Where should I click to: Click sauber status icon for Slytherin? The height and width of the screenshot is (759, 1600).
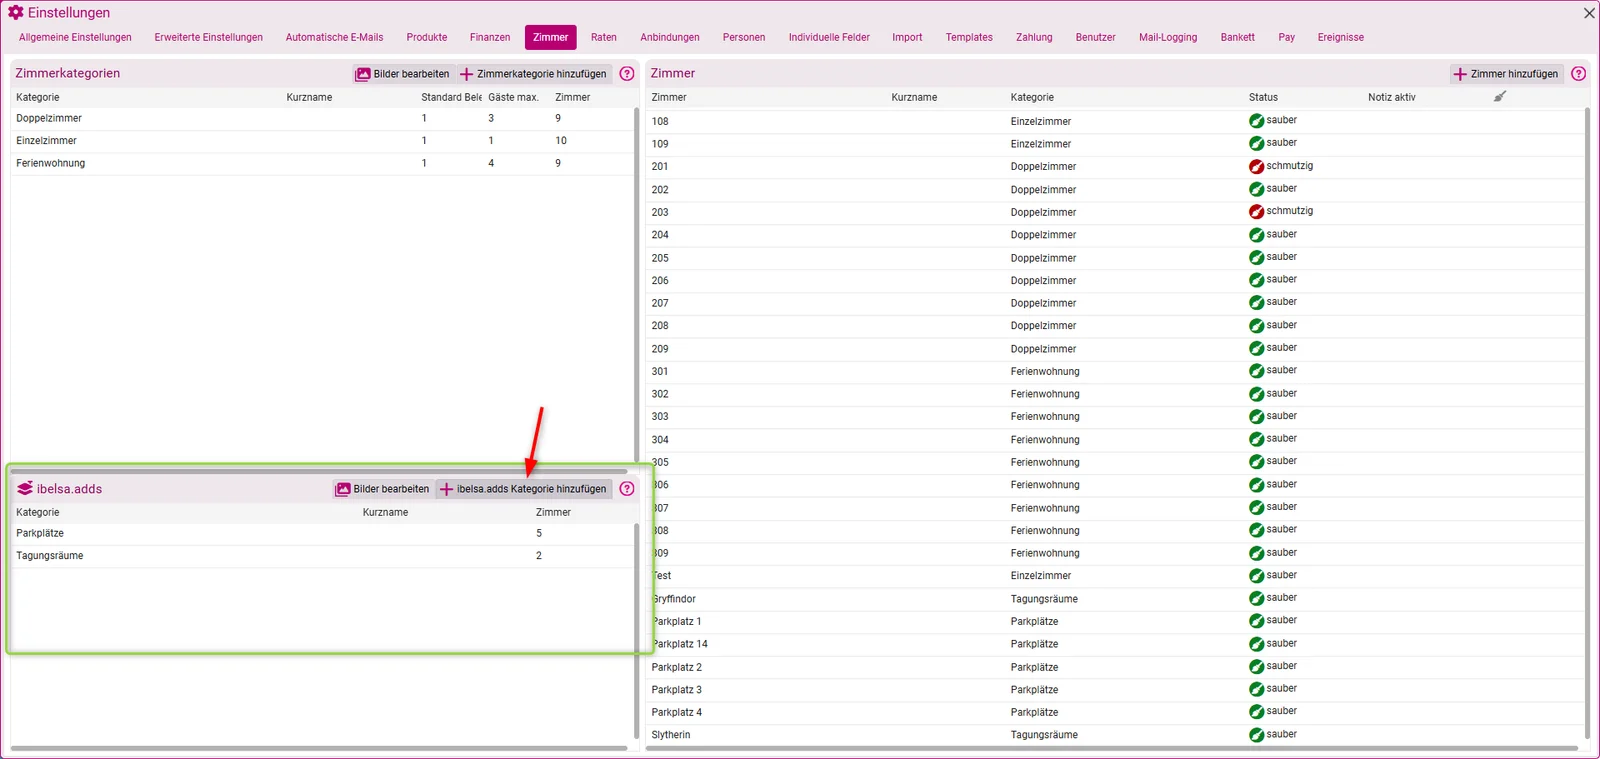[x=1256, y=735]
